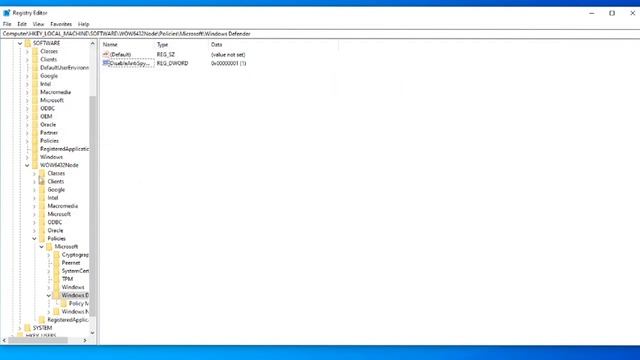Click the registry path address bar

[x=320, y=34]
